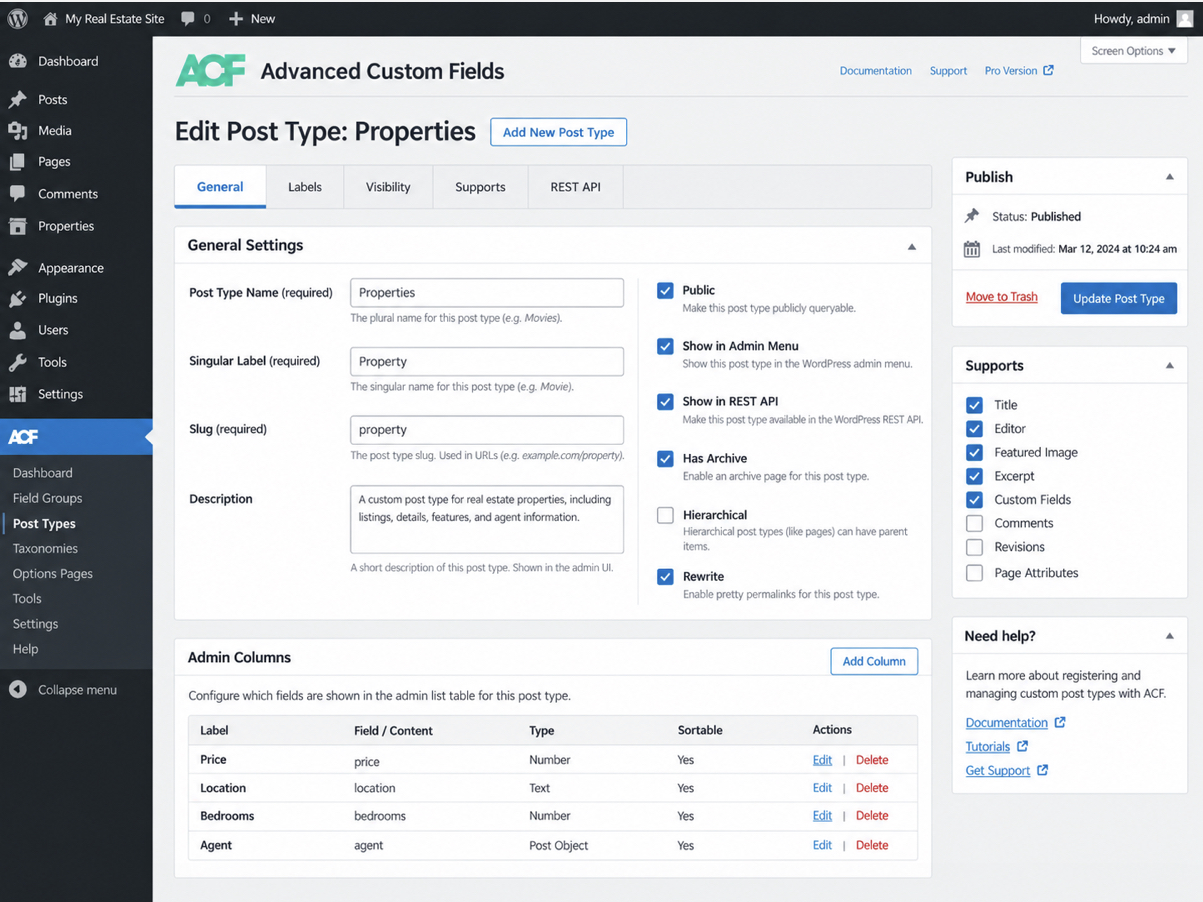The height and width of the screenshot is (902, 1203).
Task: Toggle Show in REST API checkbox
Action: [665, 401]
